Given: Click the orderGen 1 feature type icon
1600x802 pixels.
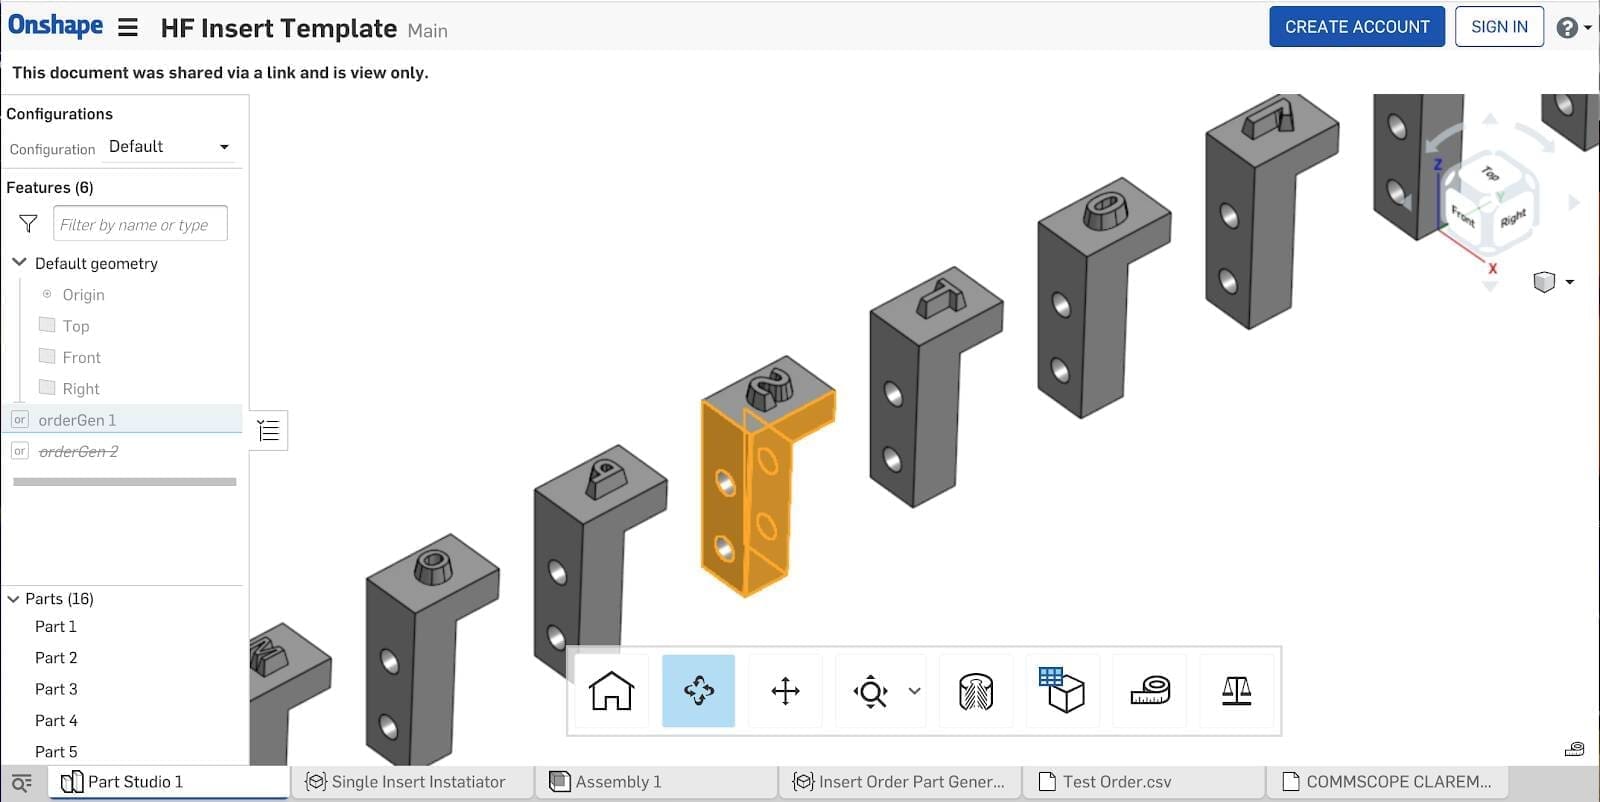Looking at the screenshot, I should [x=19, y=420].
